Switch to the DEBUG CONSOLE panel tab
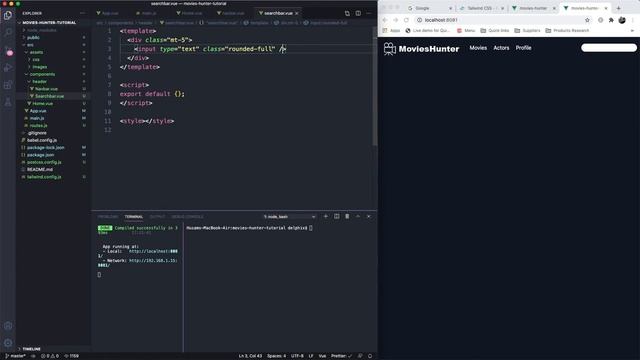This screenshot has height=360, width=640. (187, 217)
